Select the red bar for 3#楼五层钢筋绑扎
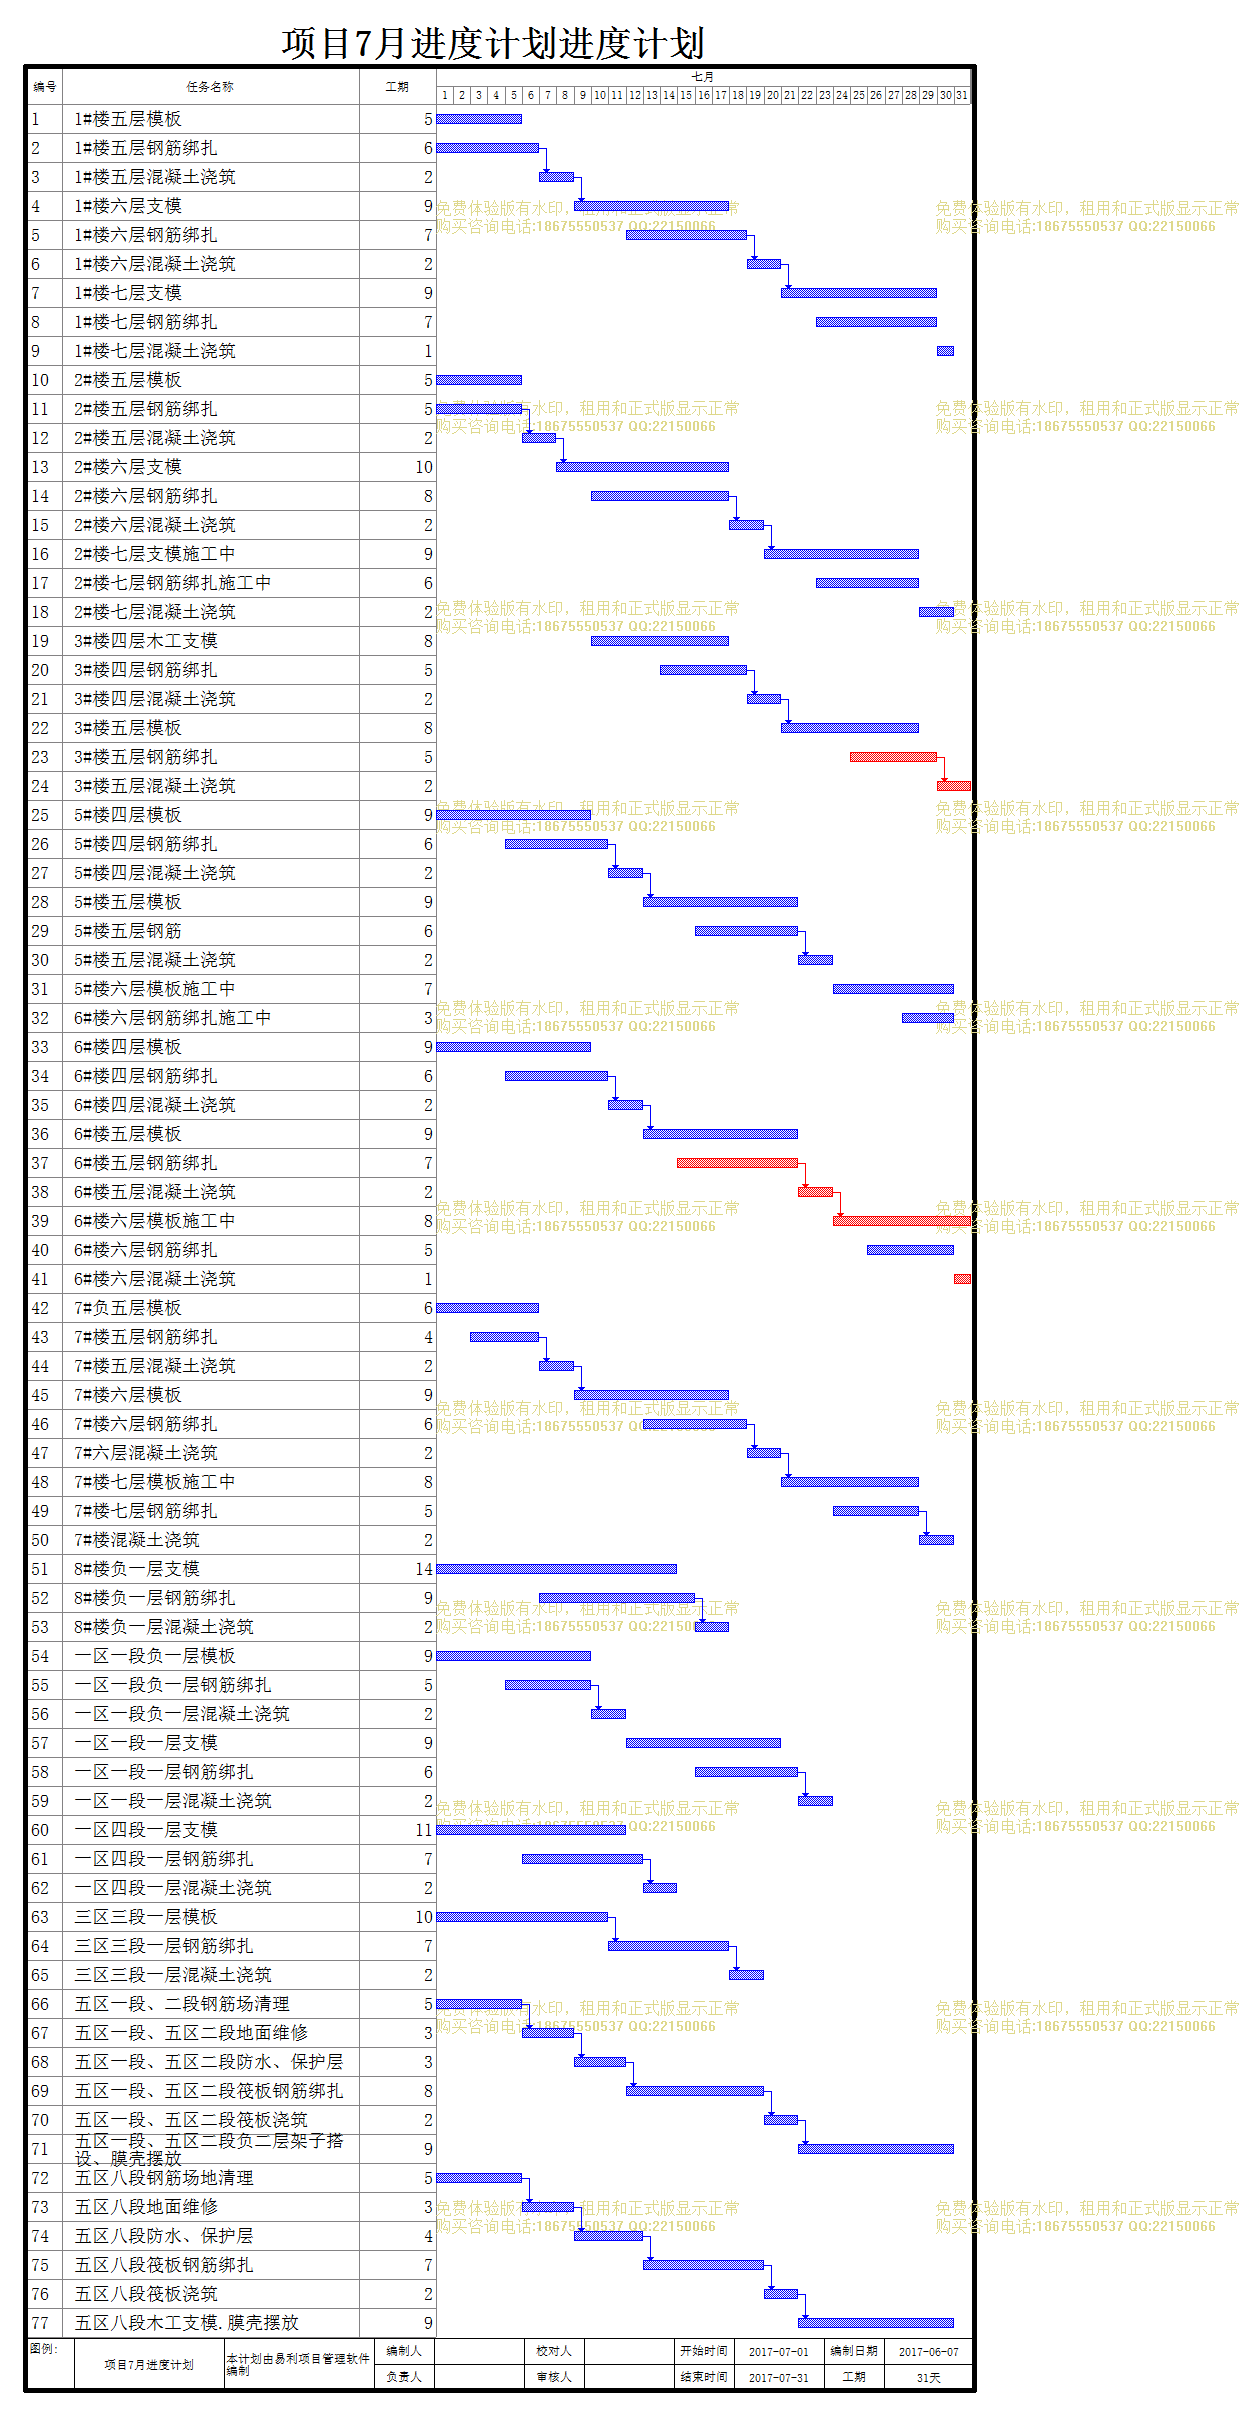Image resolution: width=1239 pixels, height=2414 pixels. click(x=893, y=757)
